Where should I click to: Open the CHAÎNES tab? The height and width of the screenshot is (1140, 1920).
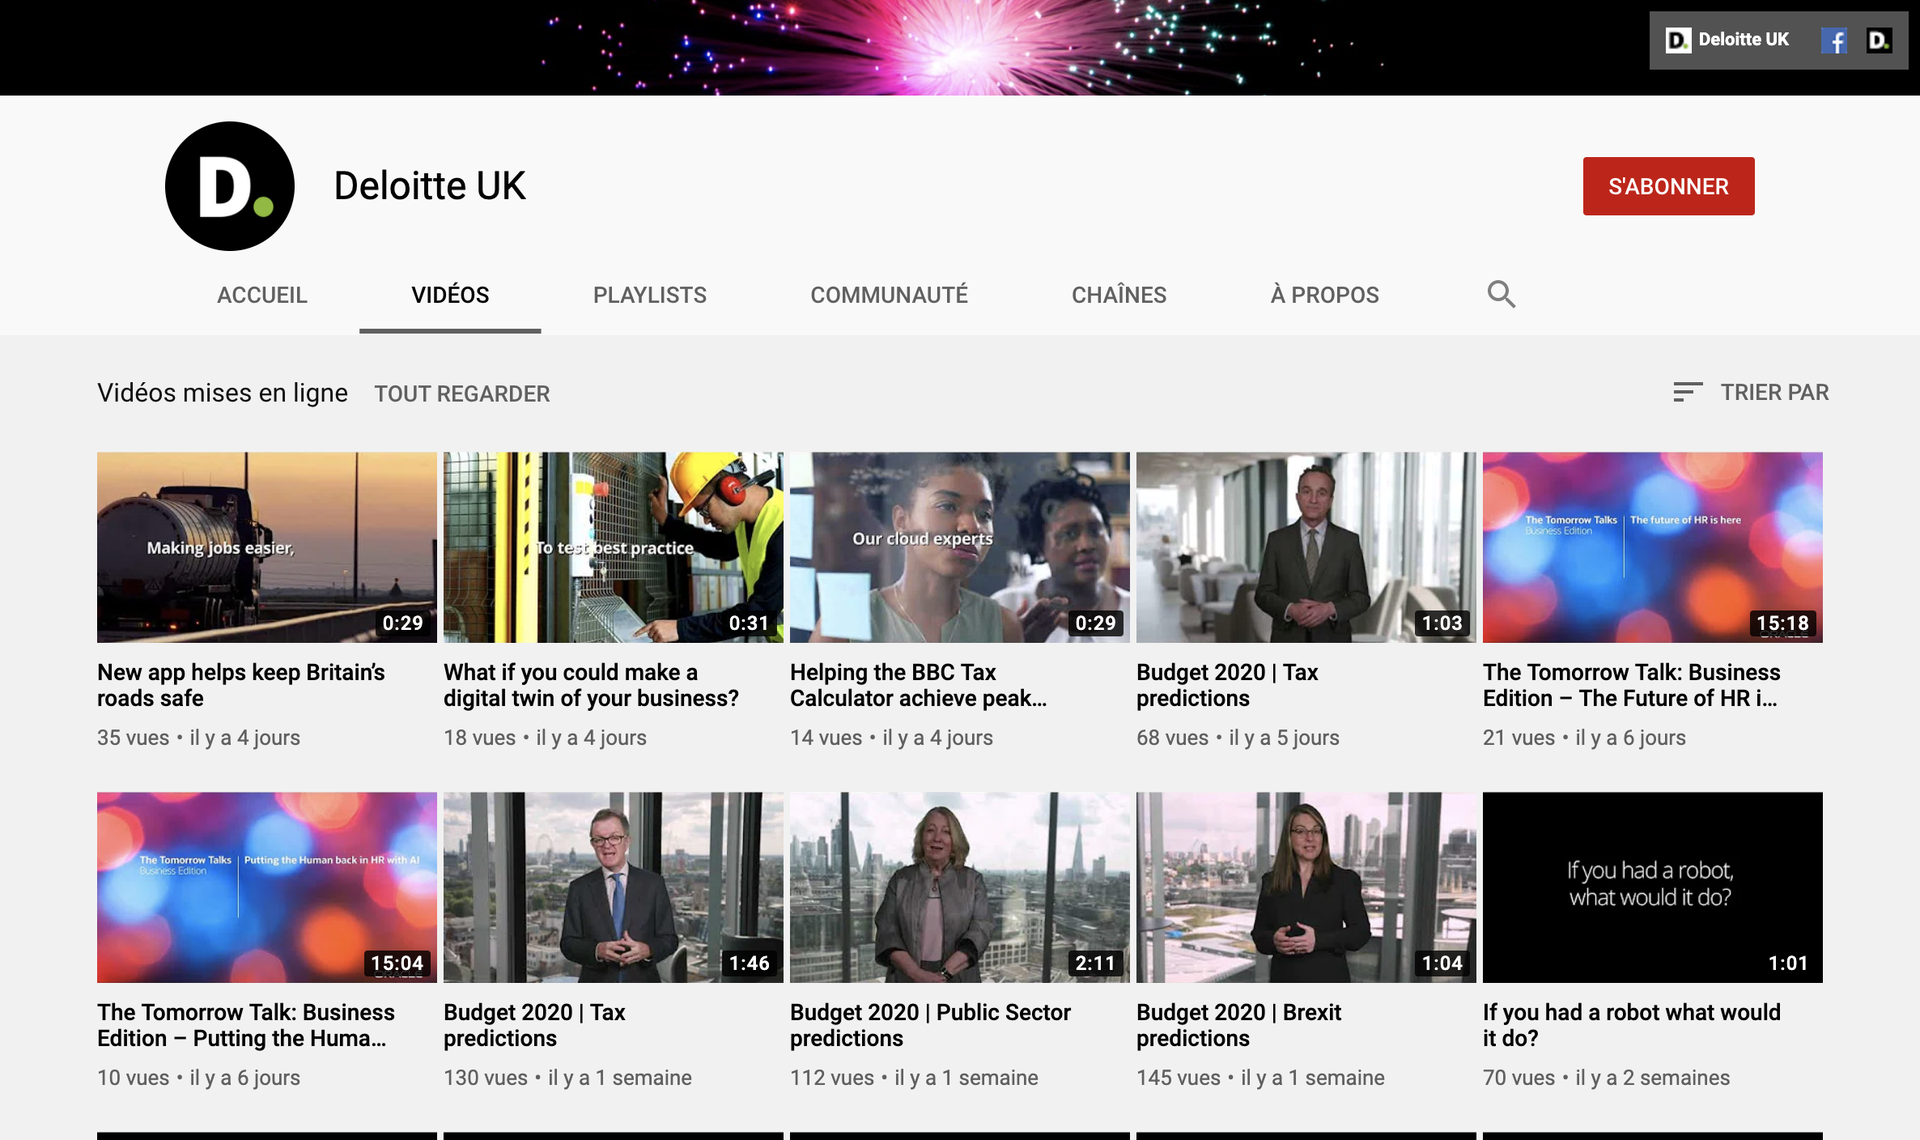click(1119, 295)
